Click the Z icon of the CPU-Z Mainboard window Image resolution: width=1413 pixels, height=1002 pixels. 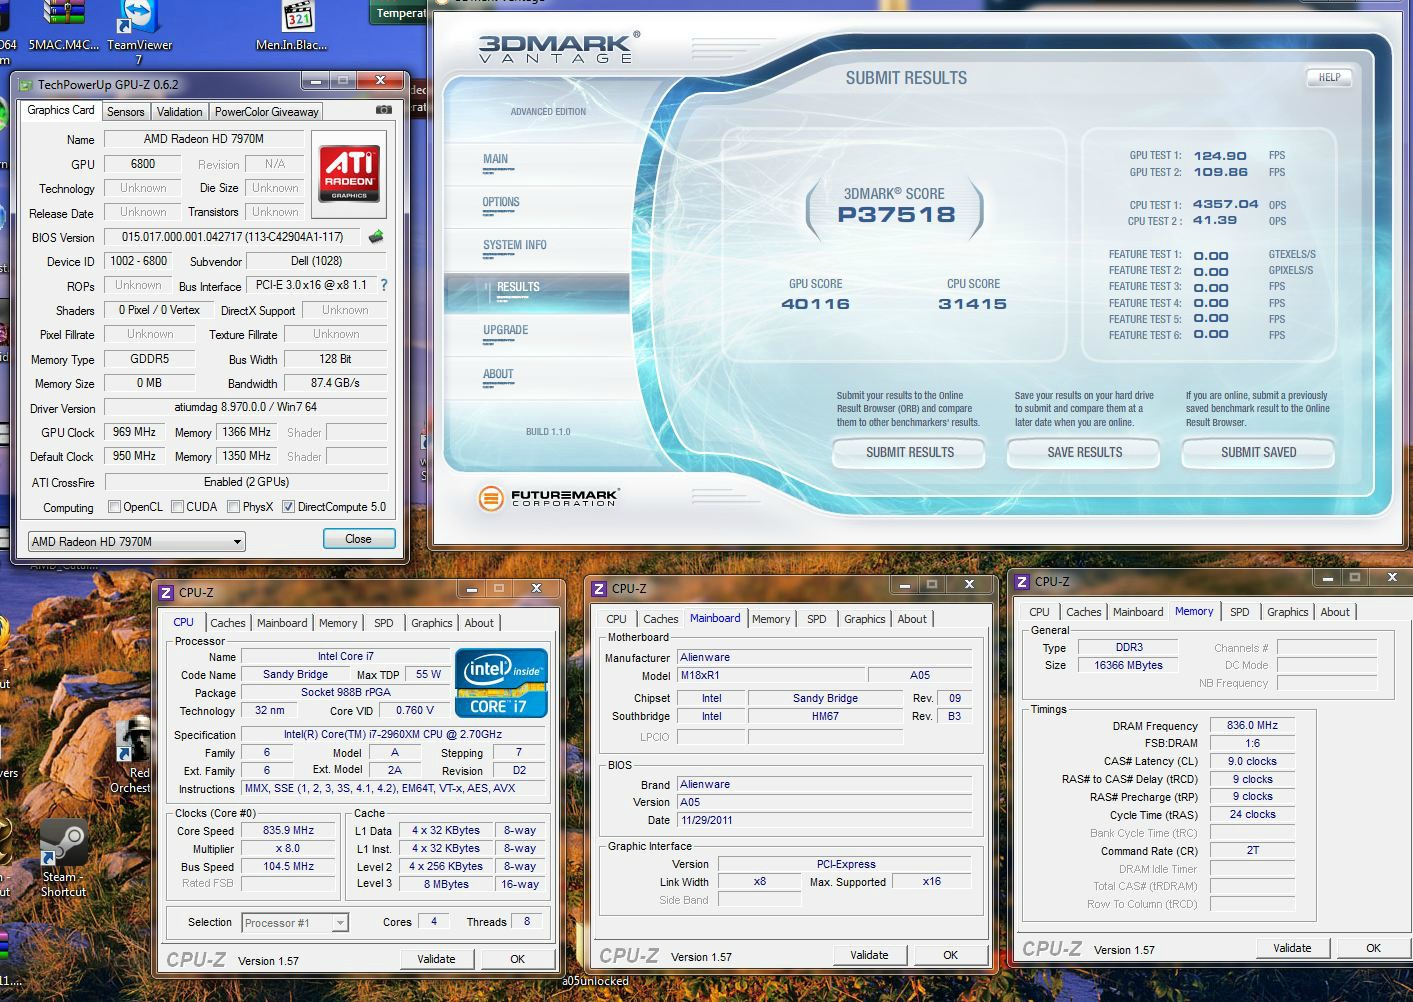pyautogui.click(x=599, y=589)
